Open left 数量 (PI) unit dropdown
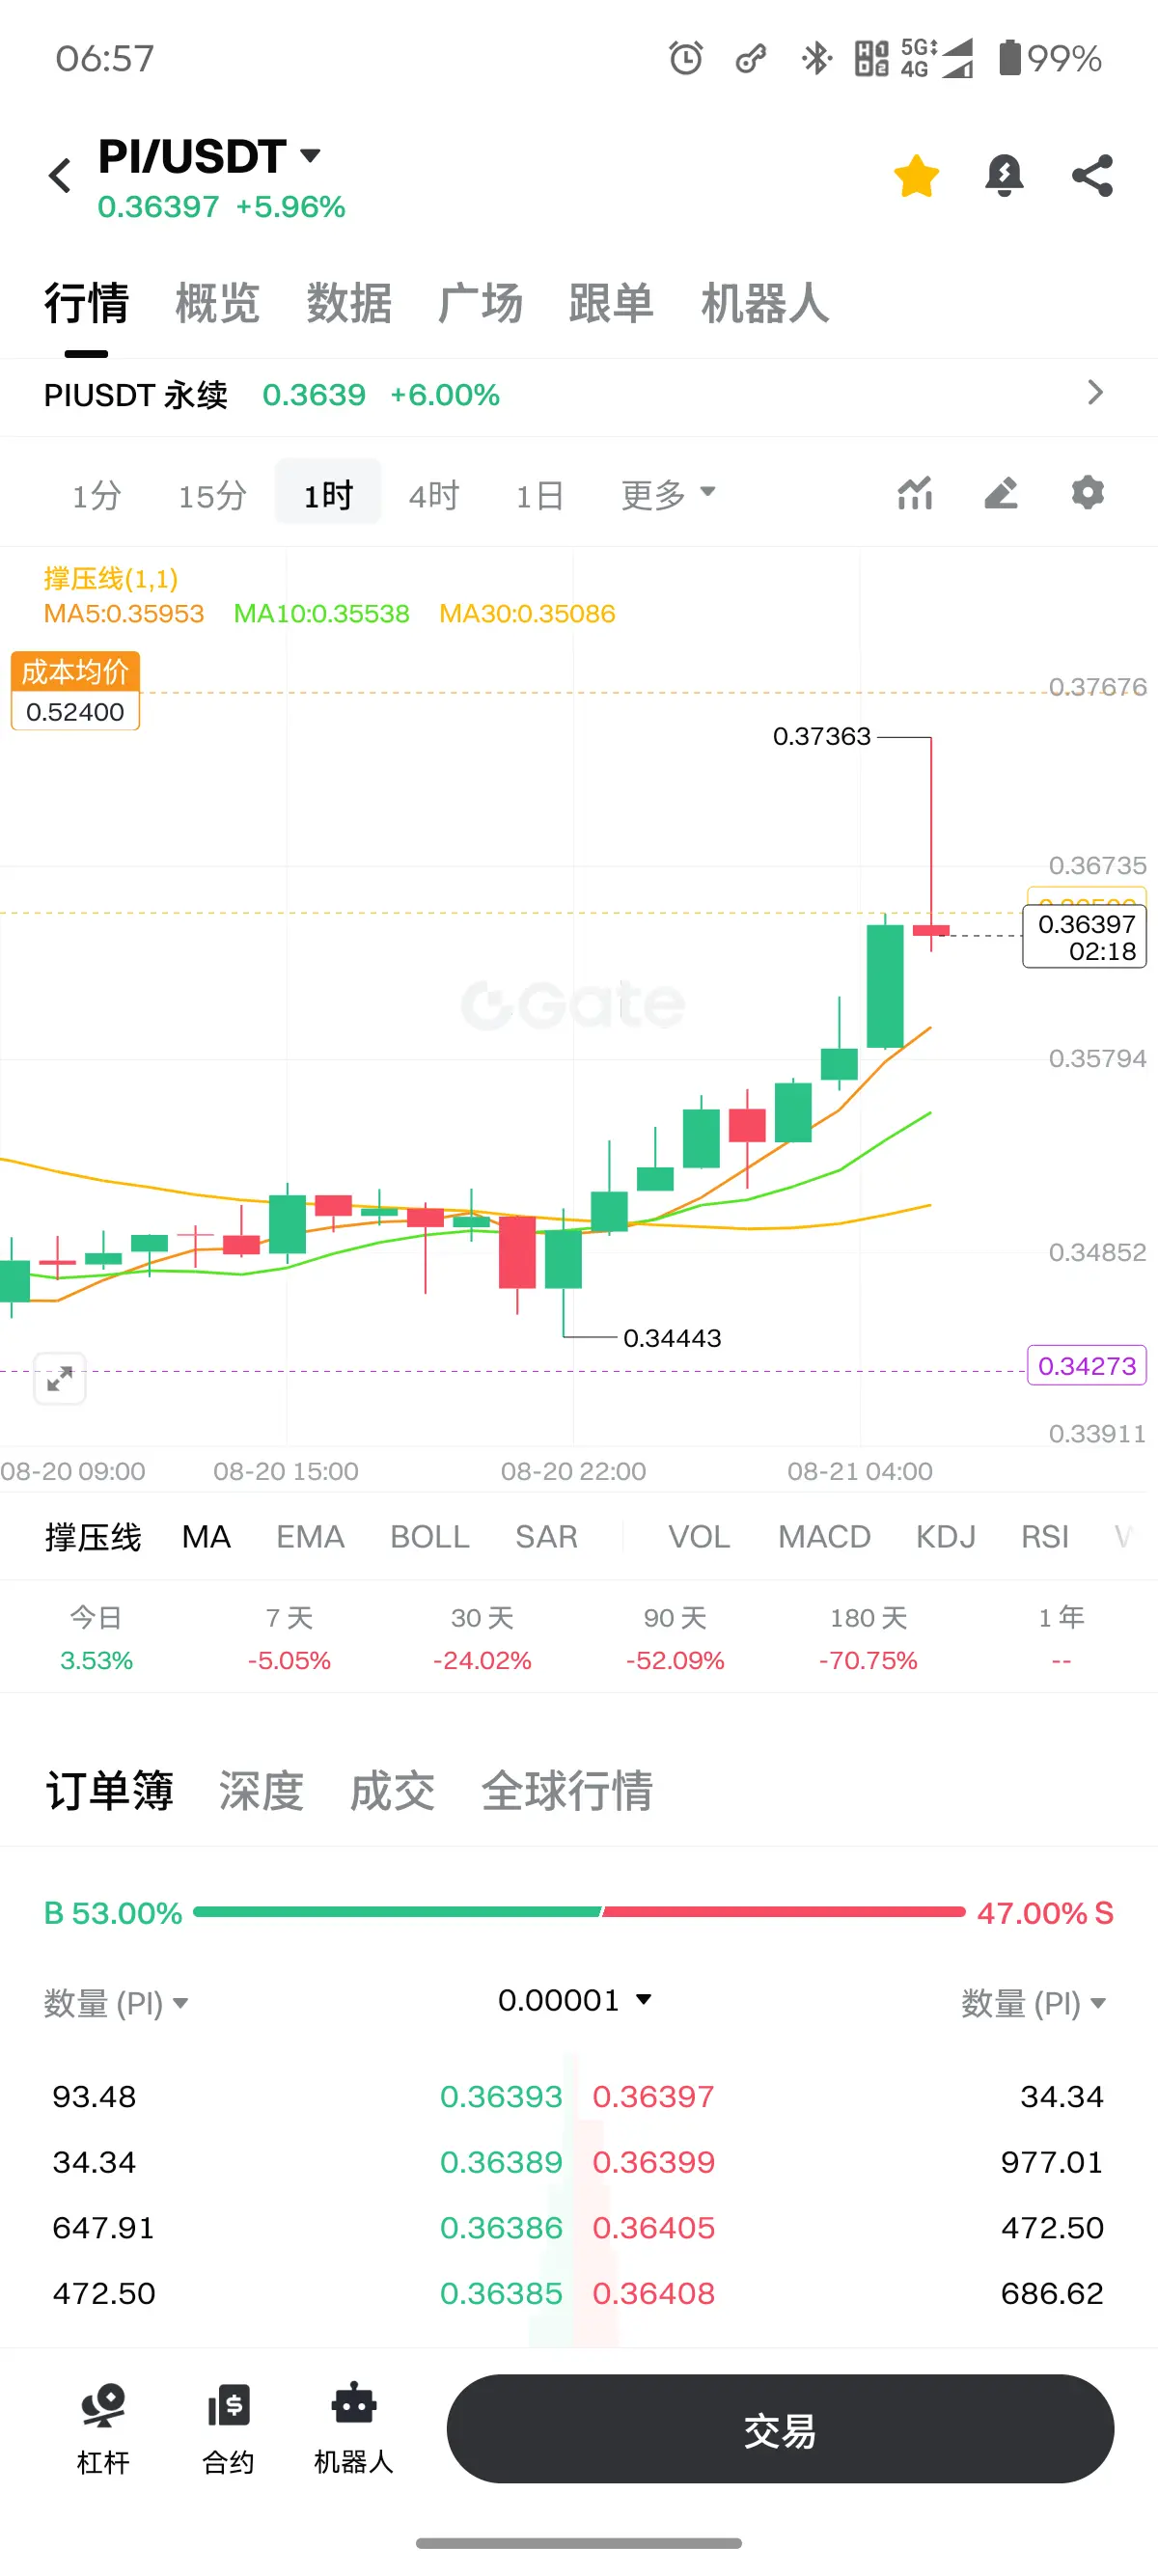The width and height of the screenshot is (1158, 2576). tap(116, 2003)
